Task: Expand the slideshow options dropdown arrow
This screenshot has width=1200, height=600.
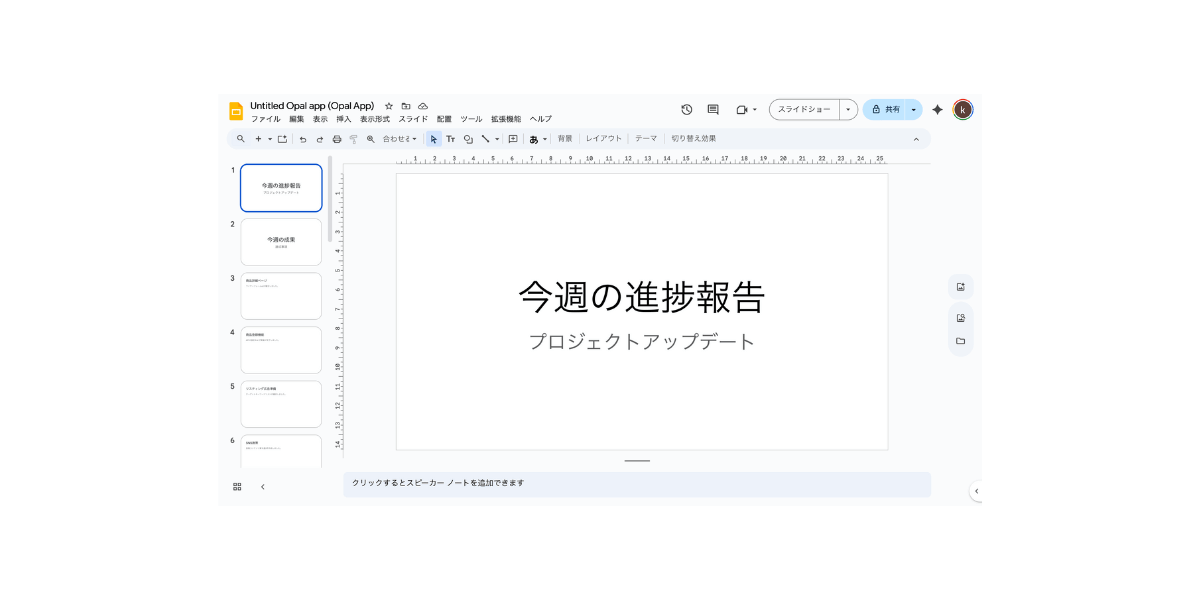Action: [848, 110]
